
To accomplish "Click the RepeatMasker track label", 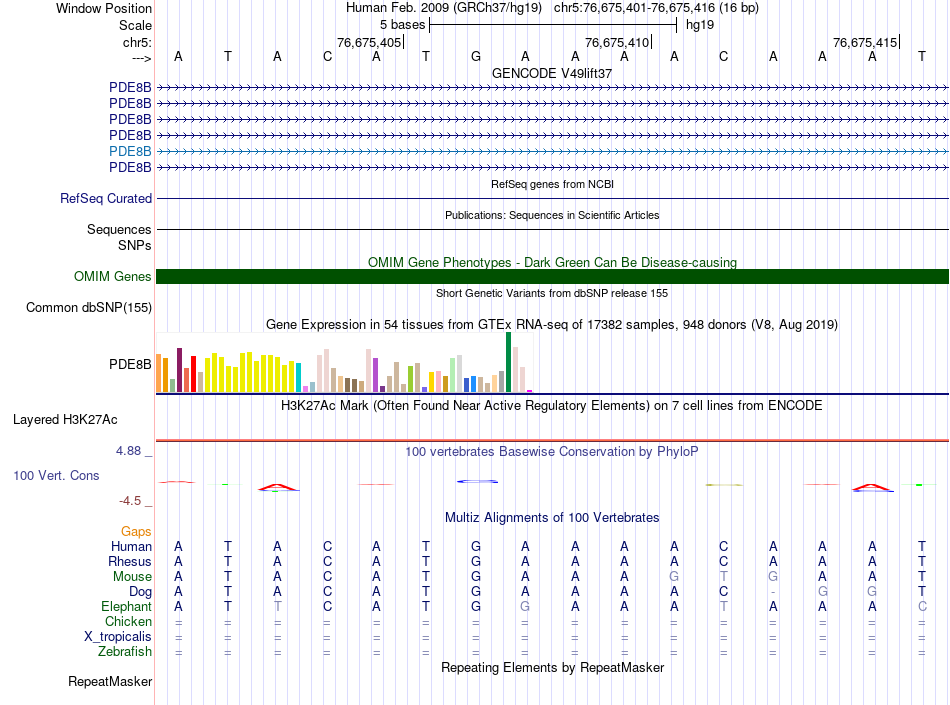I will pyautogui.click(x=110, y=682).
